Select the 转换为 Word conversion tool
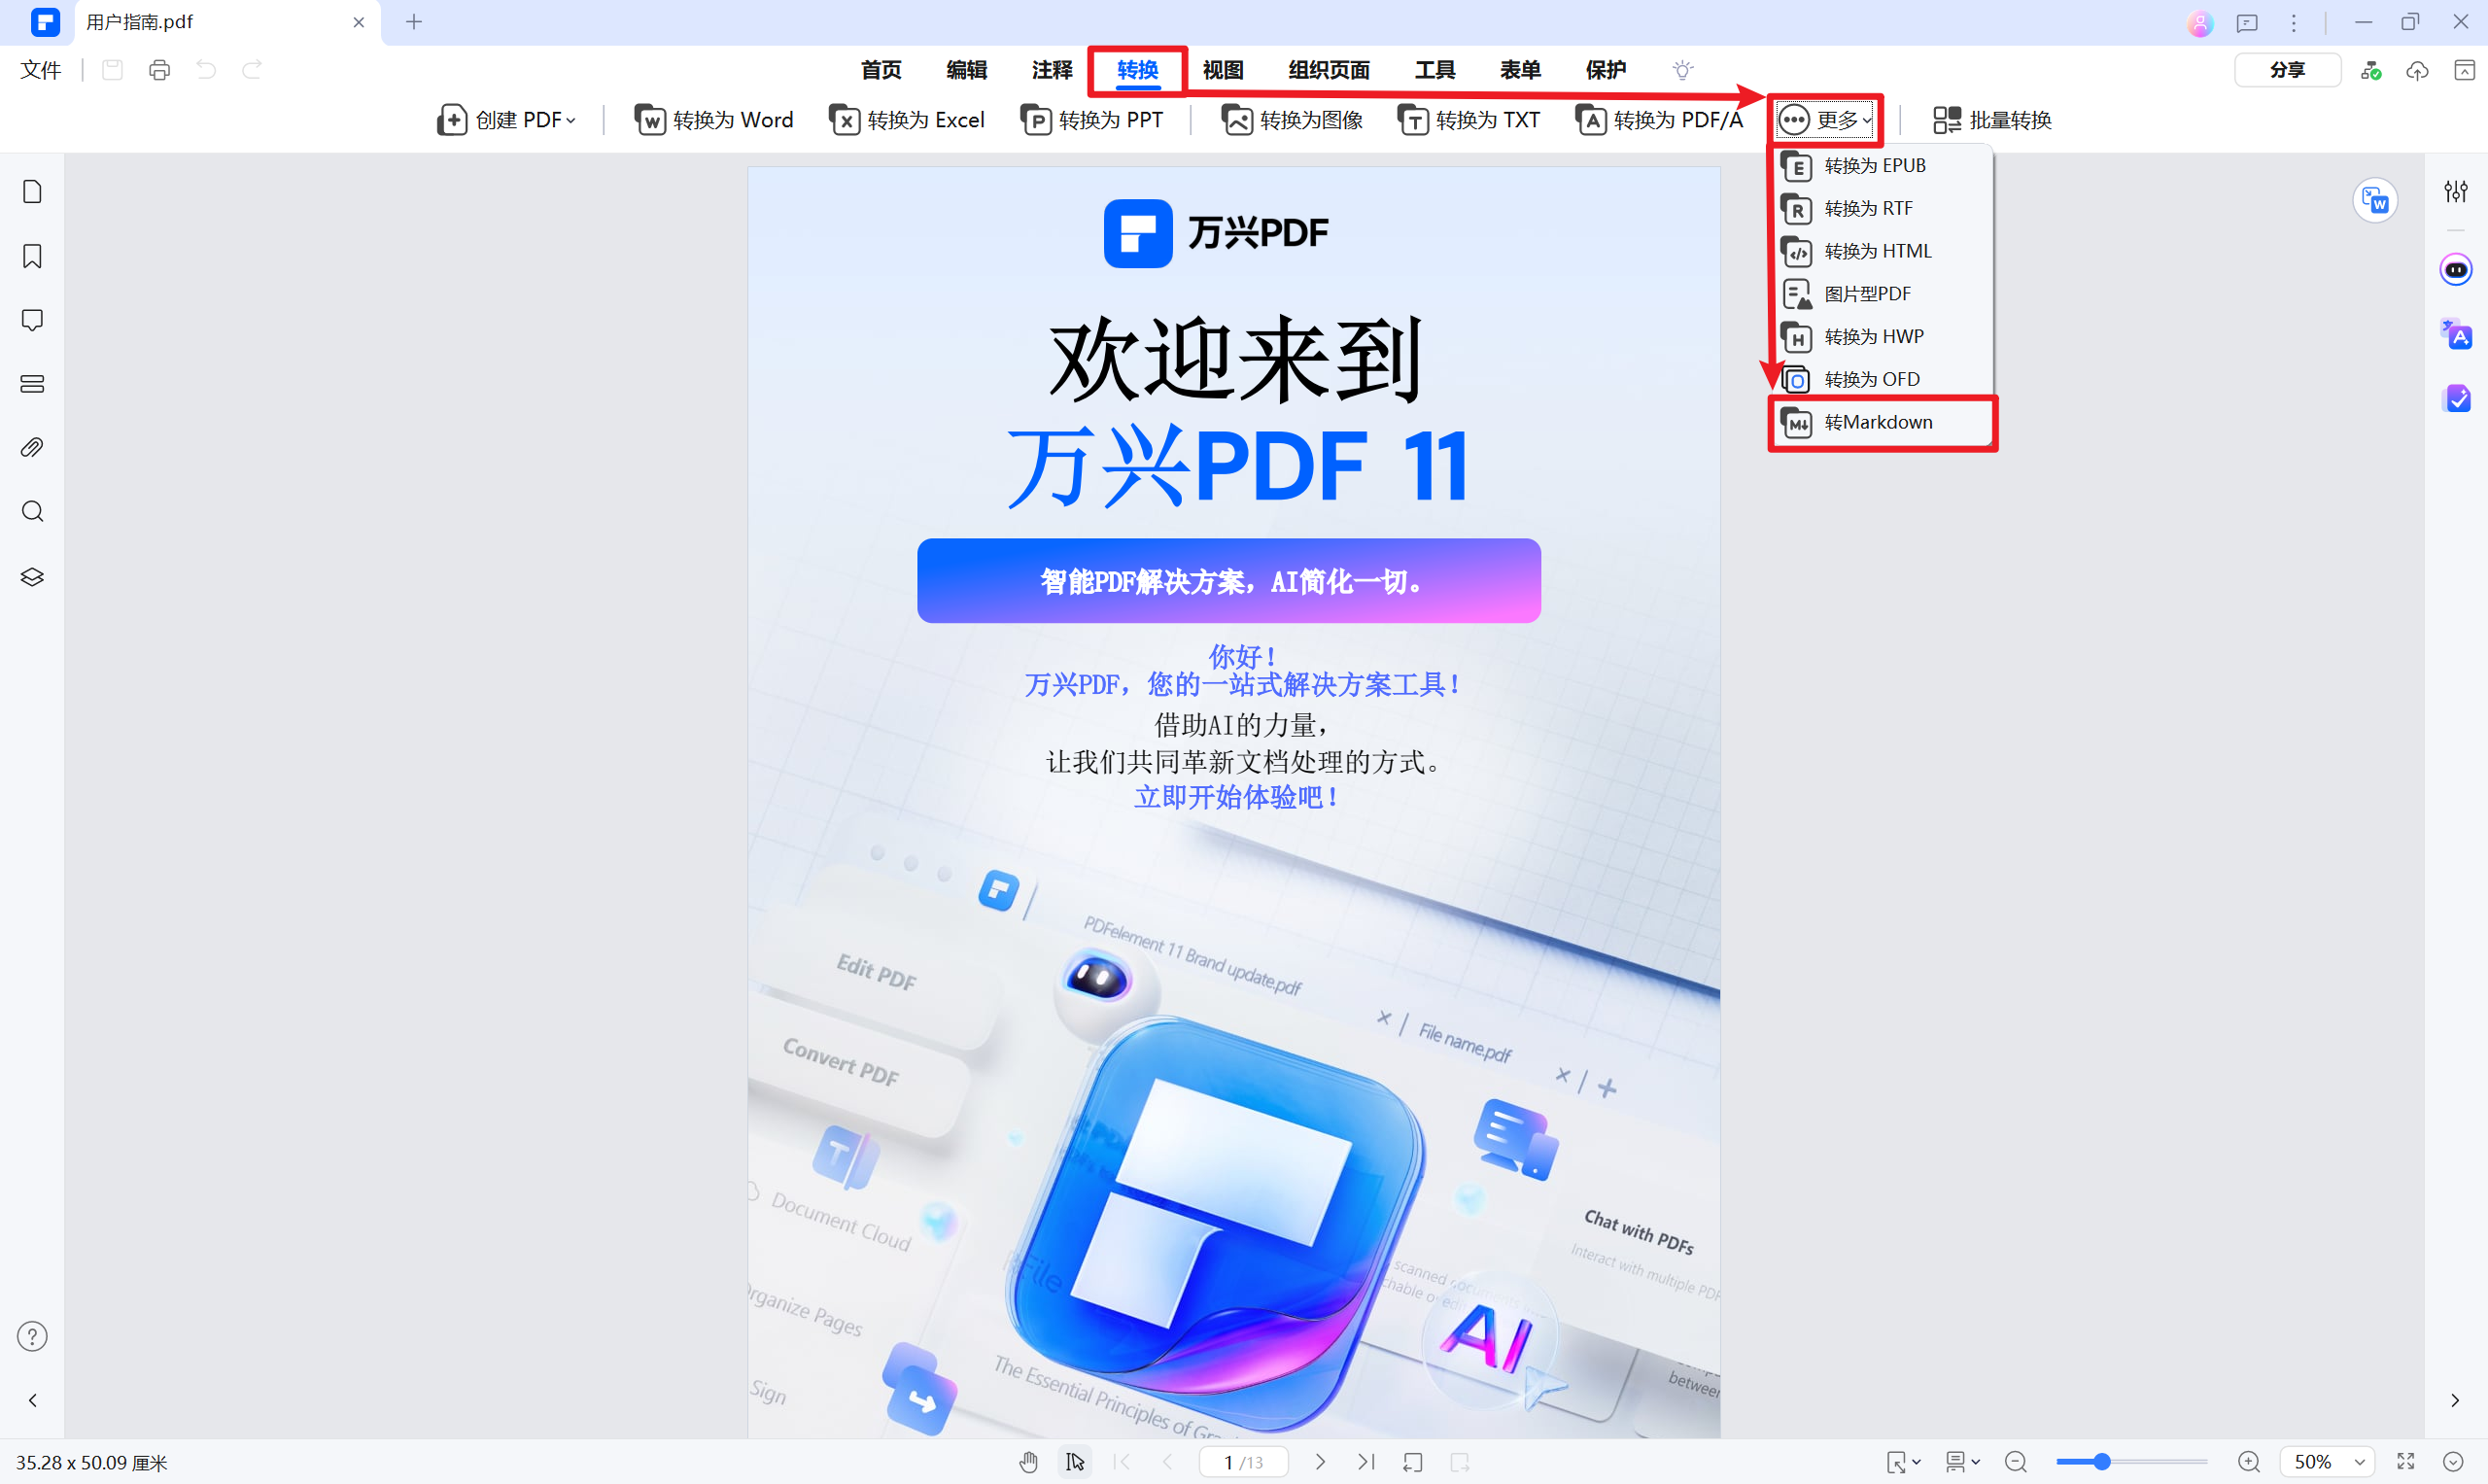The width and height of the screenshot is (2488, 1484). coord(713,119)
